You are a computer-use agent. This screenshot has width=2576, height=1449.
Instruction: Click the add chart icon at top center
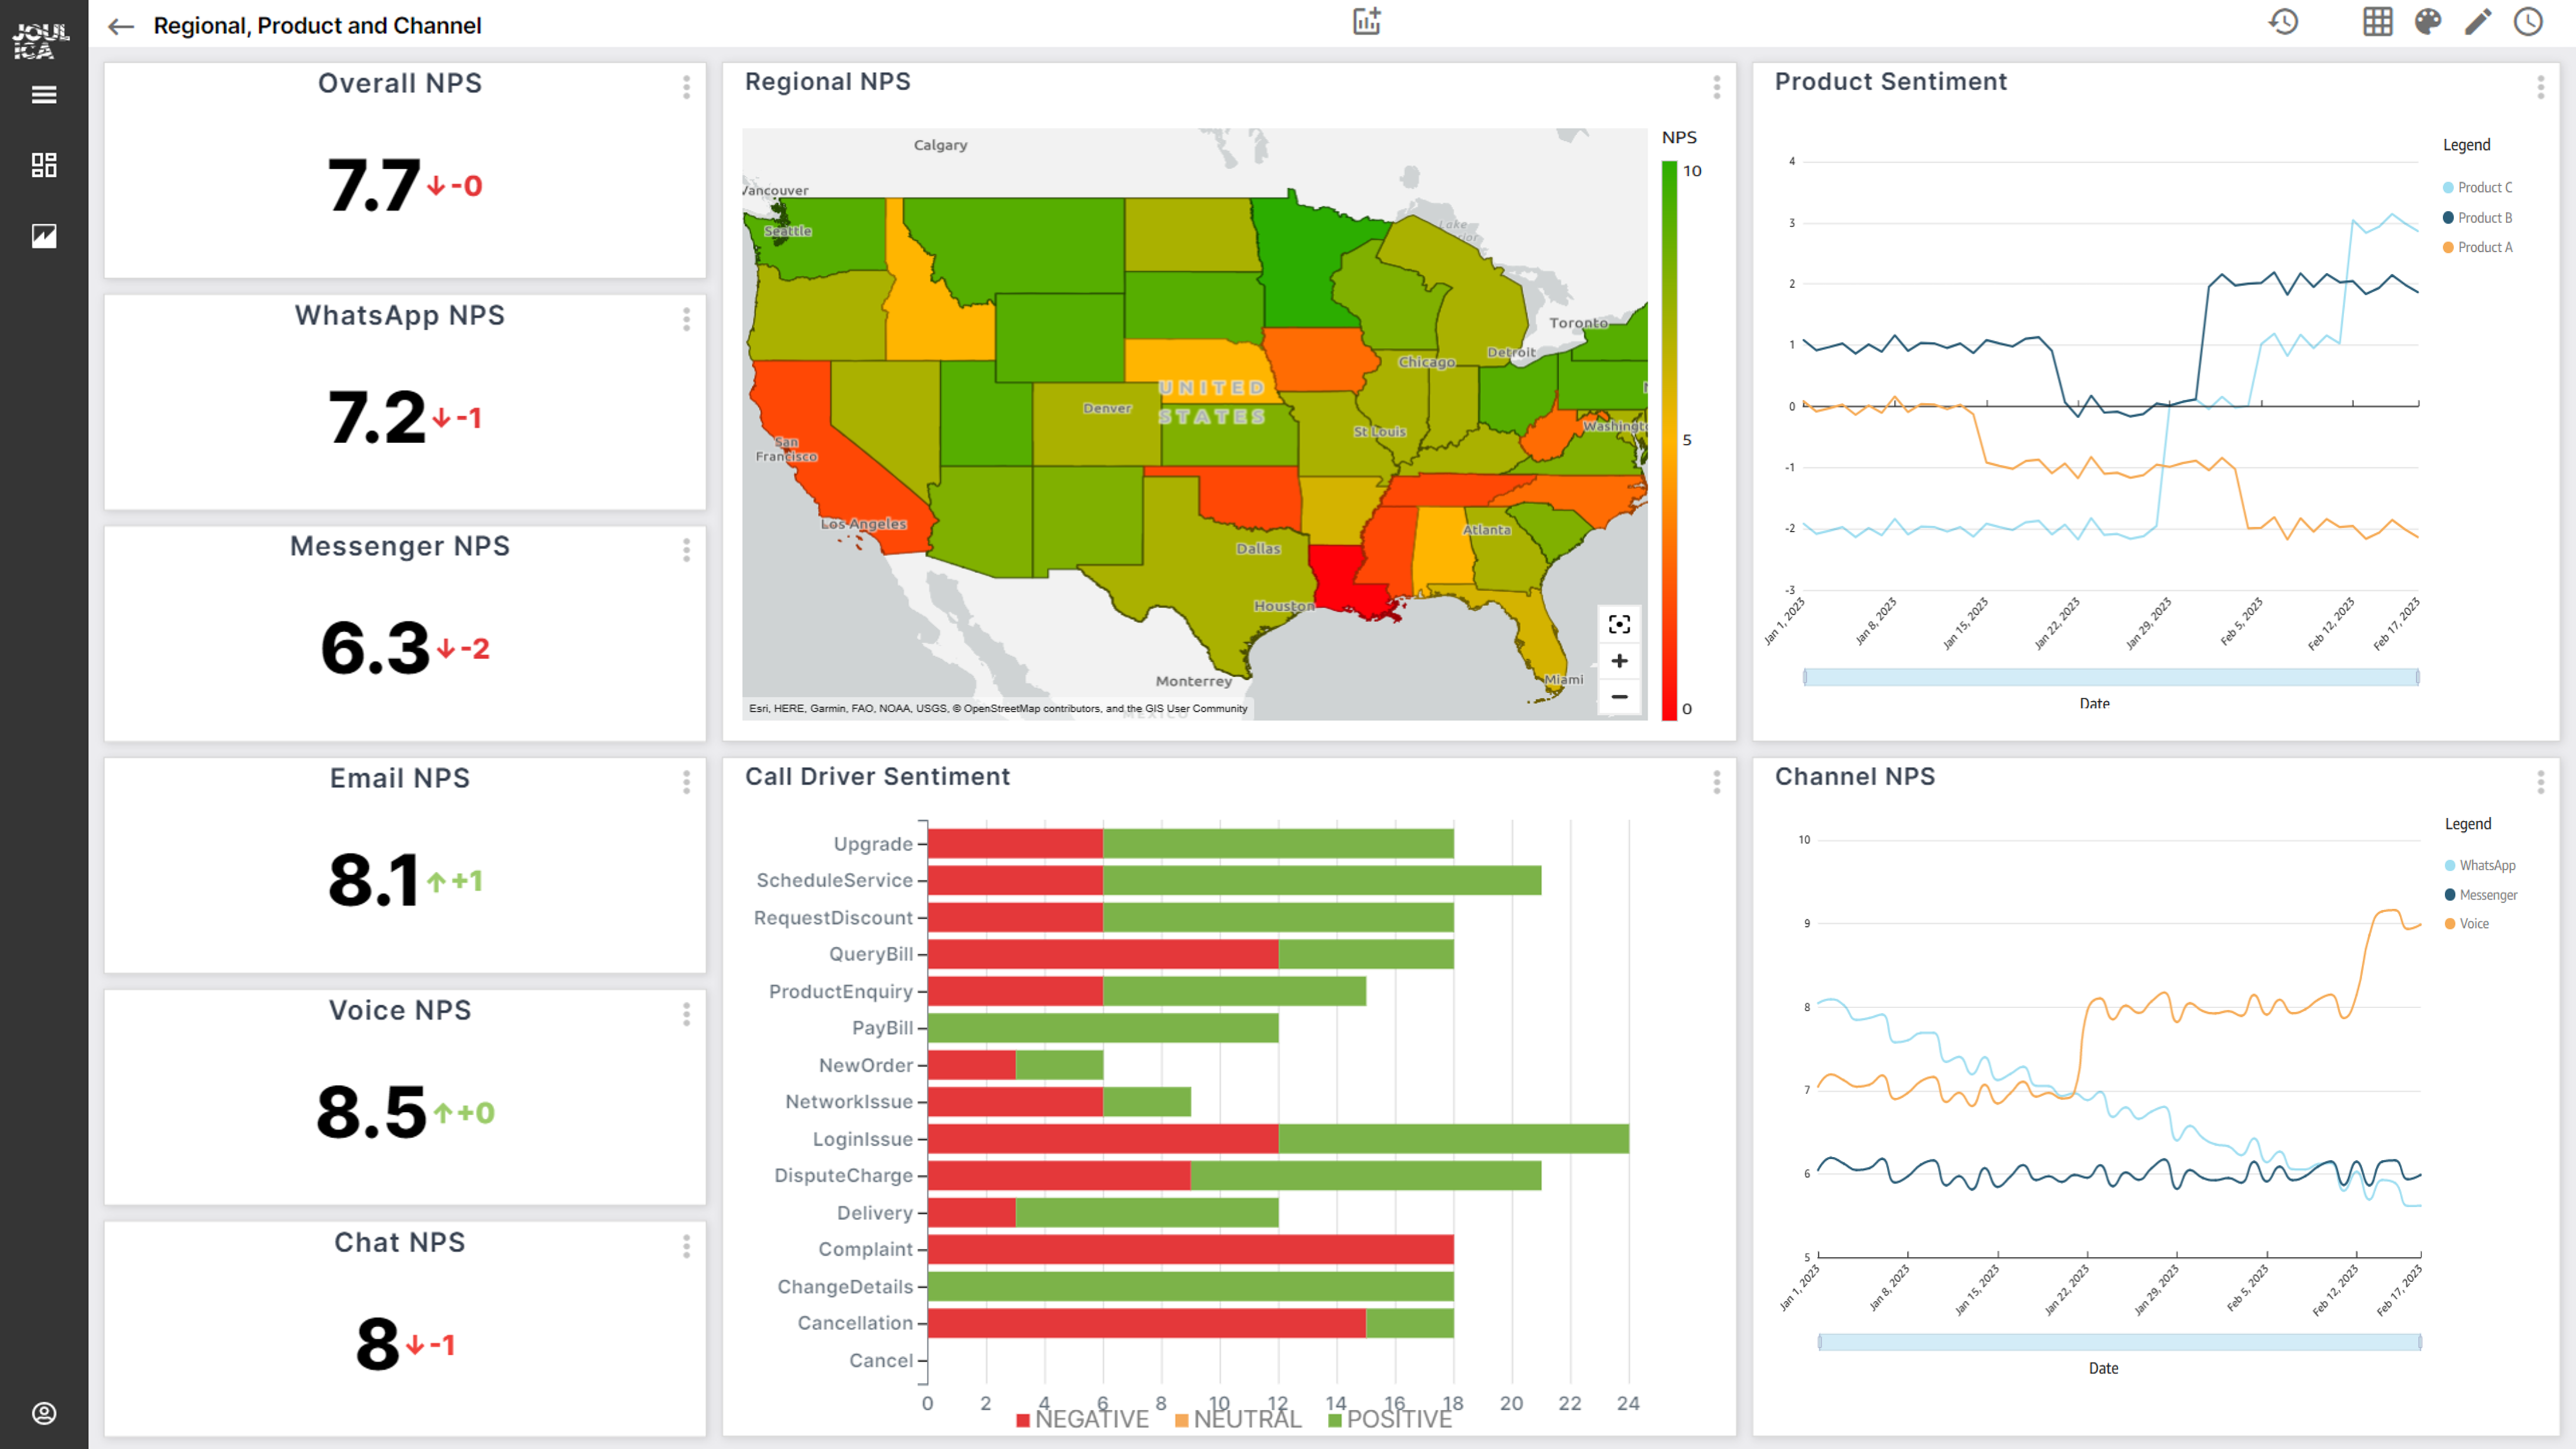tap(1366, 21)
